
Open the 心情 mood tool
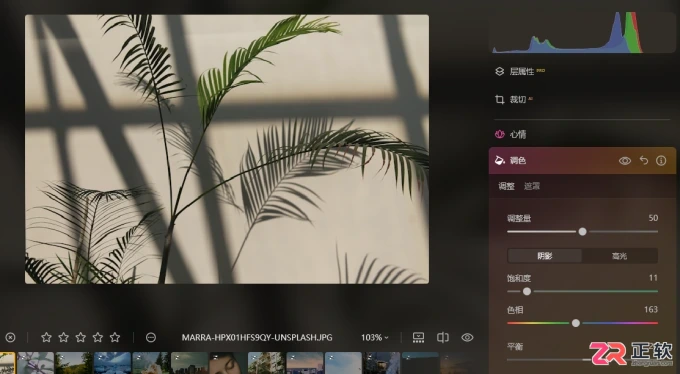coord(511,135)
